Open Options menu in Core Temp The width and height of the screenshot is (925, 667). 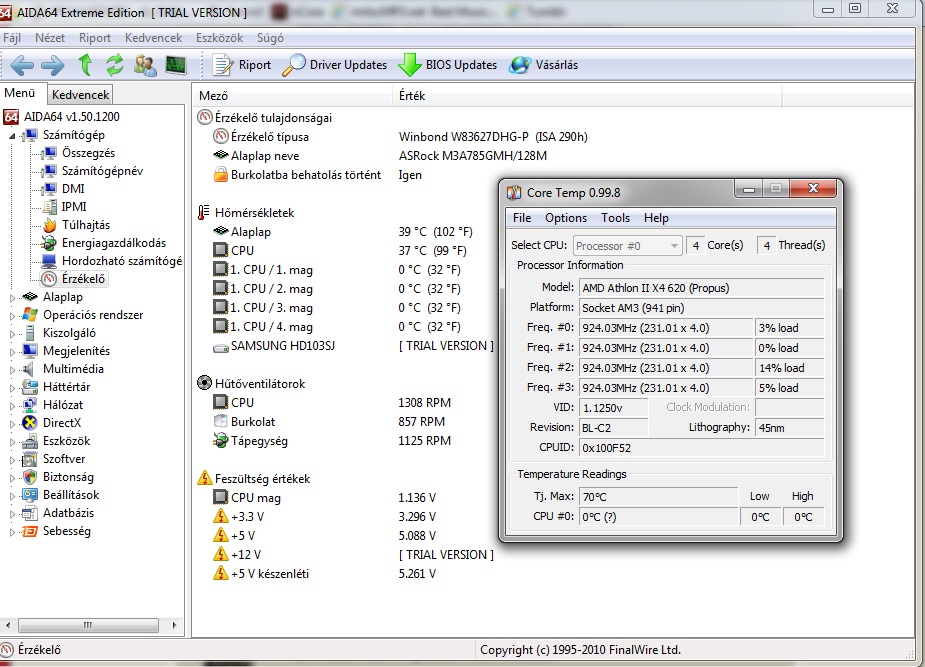click(566, 218)
